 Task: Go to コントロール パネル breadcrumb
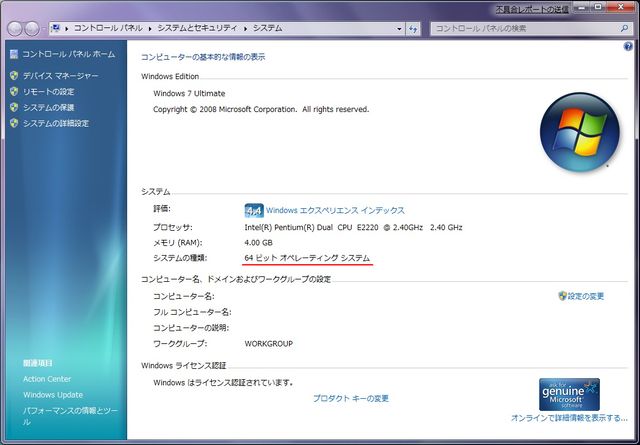108,28
